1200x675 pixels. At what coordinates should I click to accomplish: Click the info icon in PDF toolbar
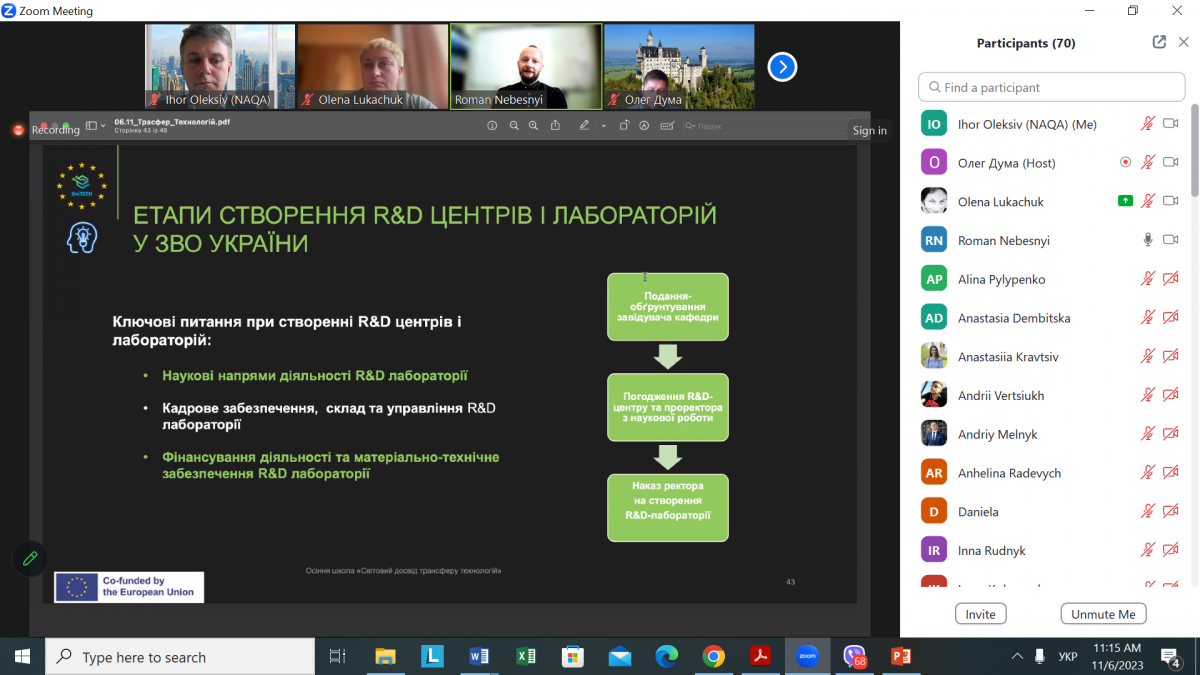492,126
